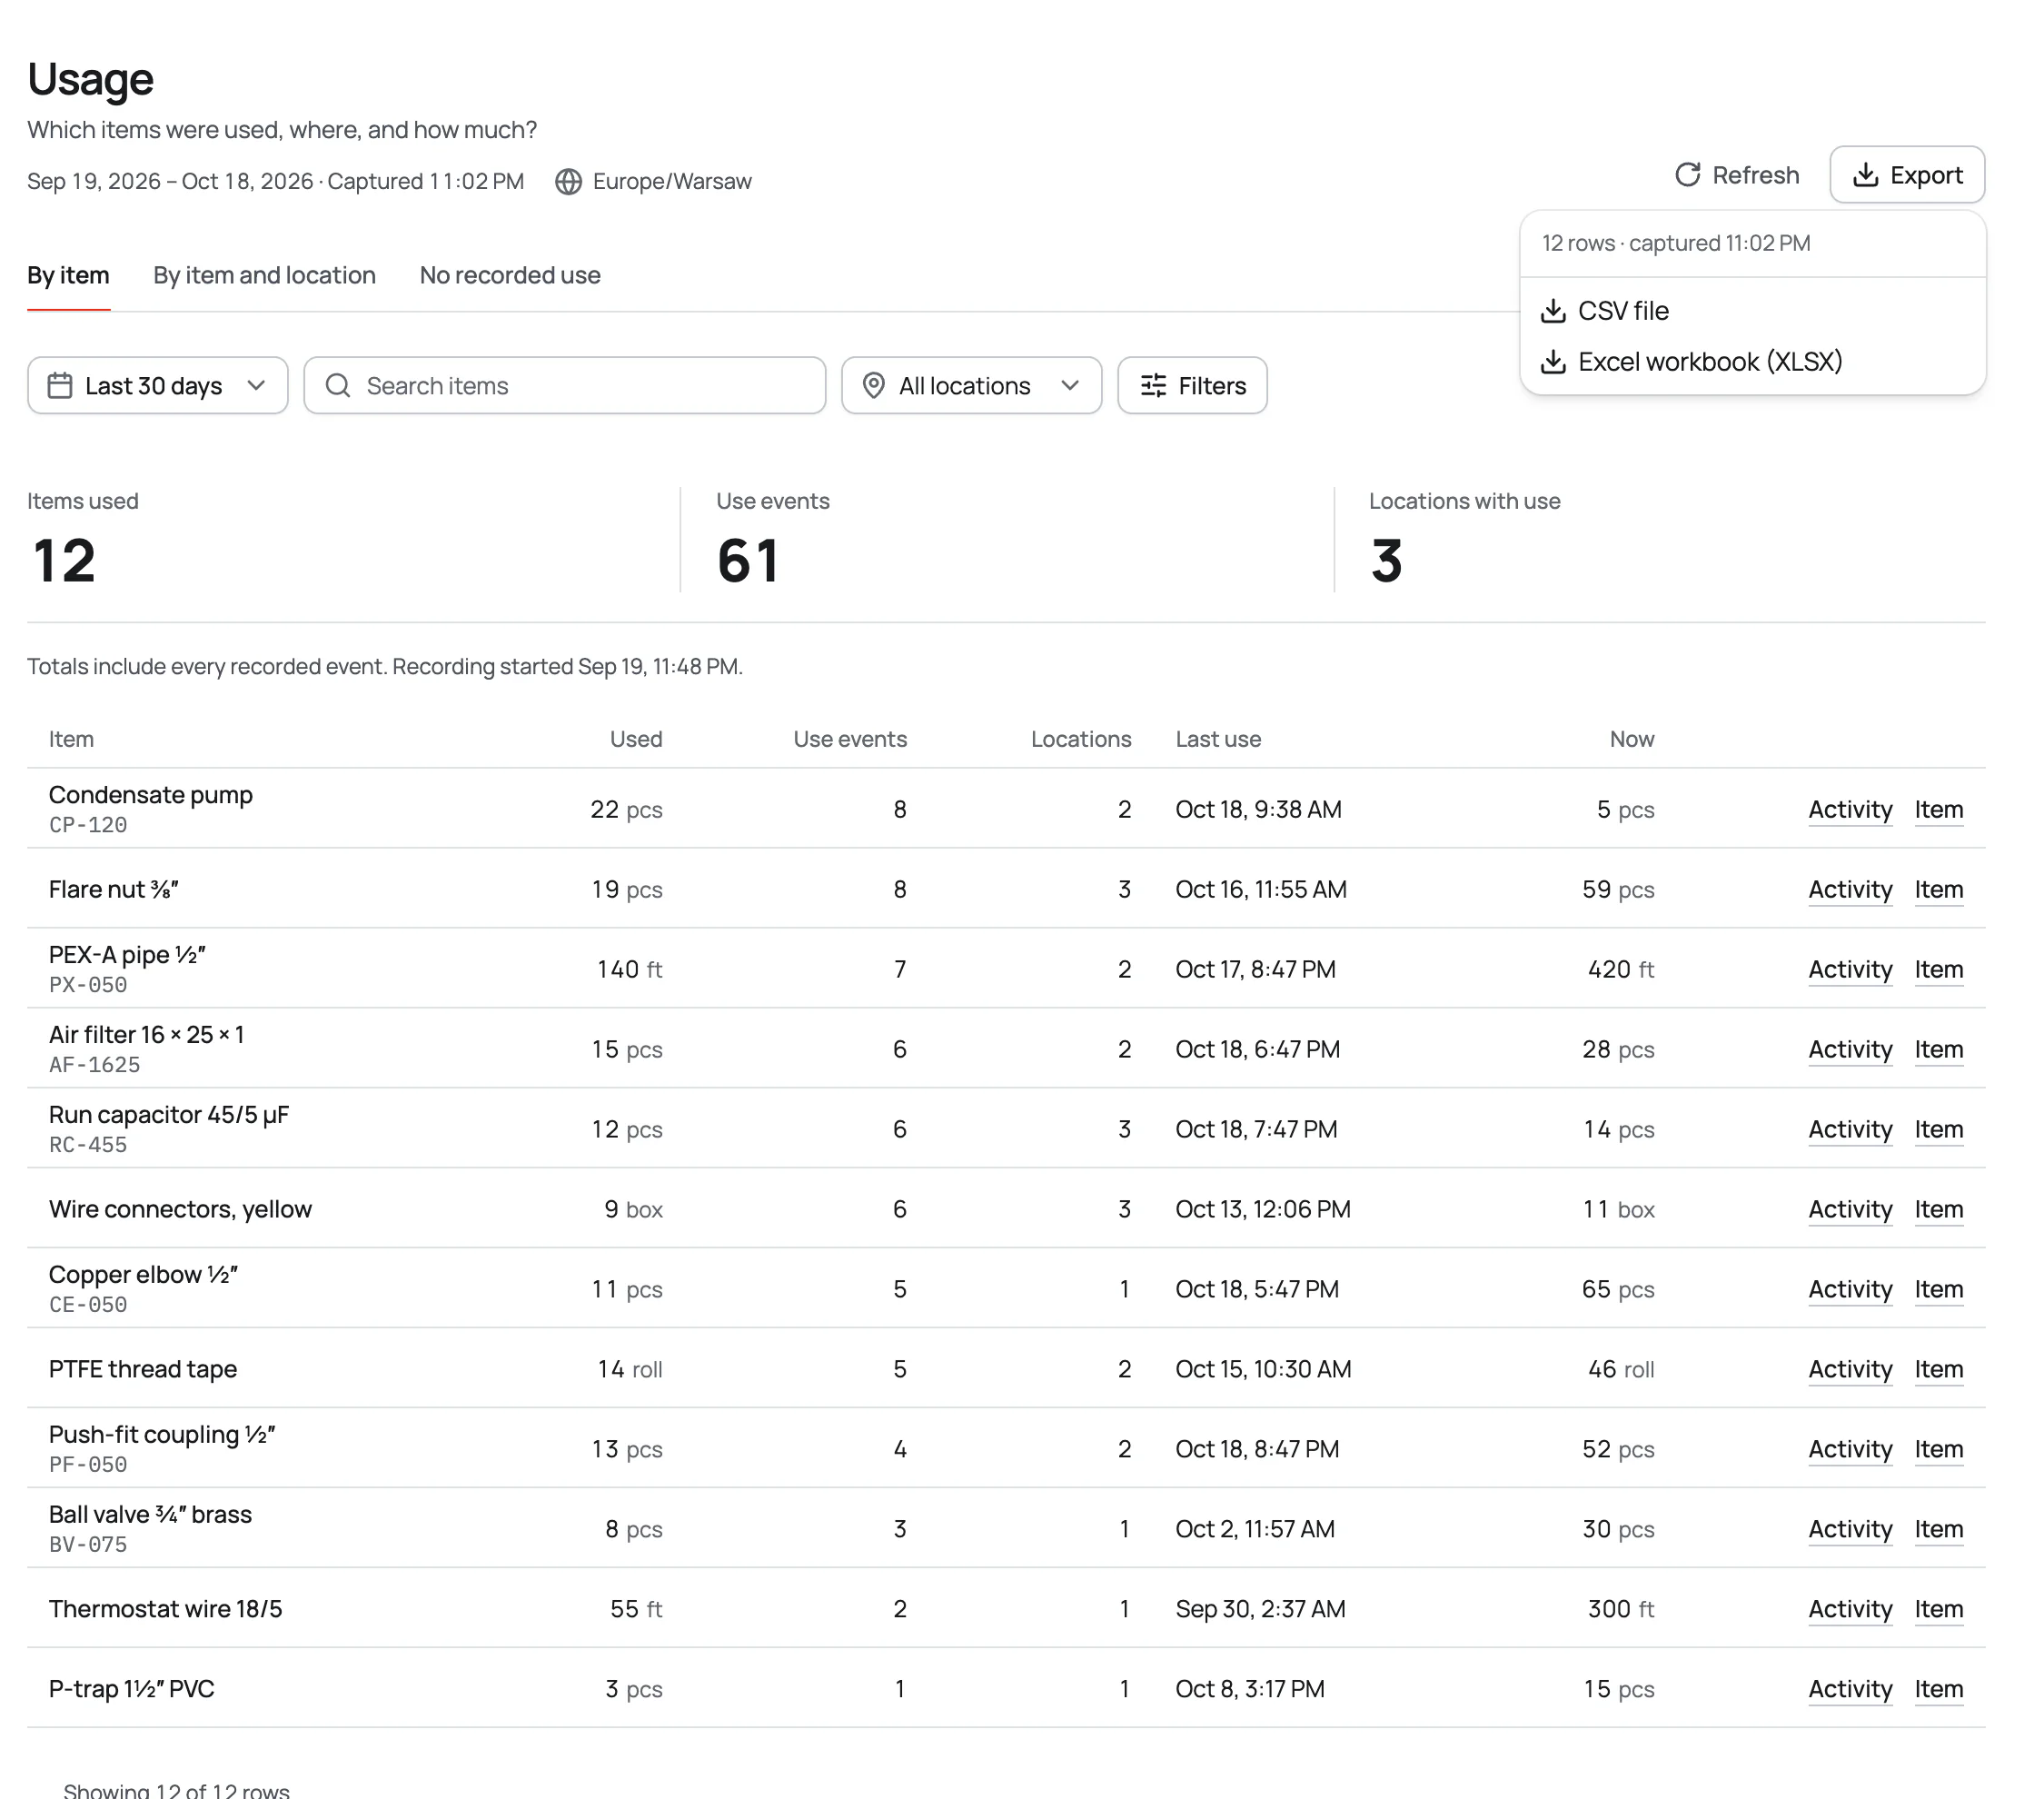
Task: Choose CSV file from export menu
Action: [1752, 311]
